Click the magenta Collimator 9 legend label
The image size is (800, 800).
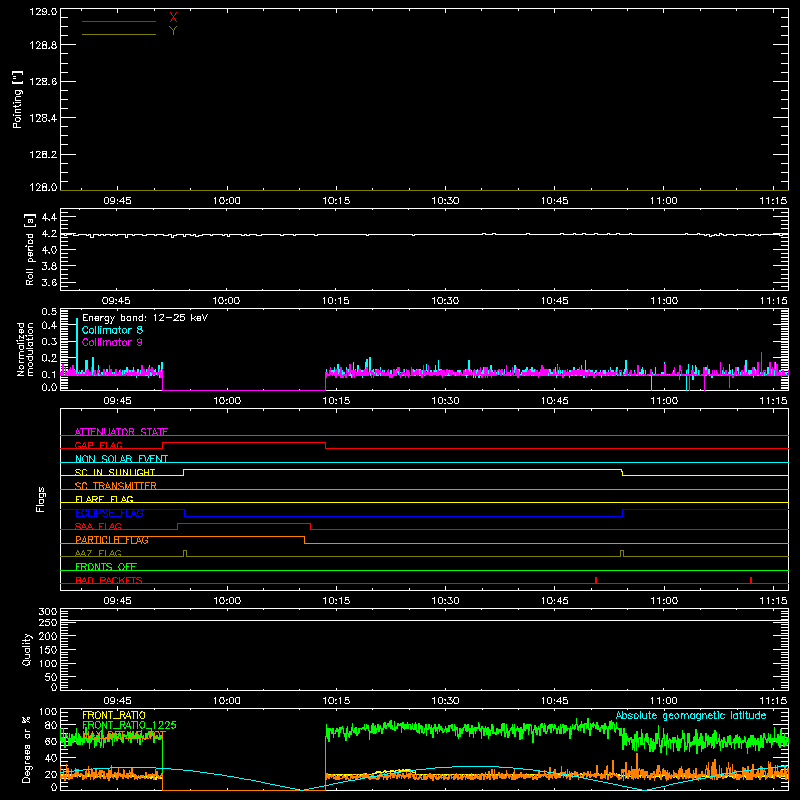coord(112,342)
